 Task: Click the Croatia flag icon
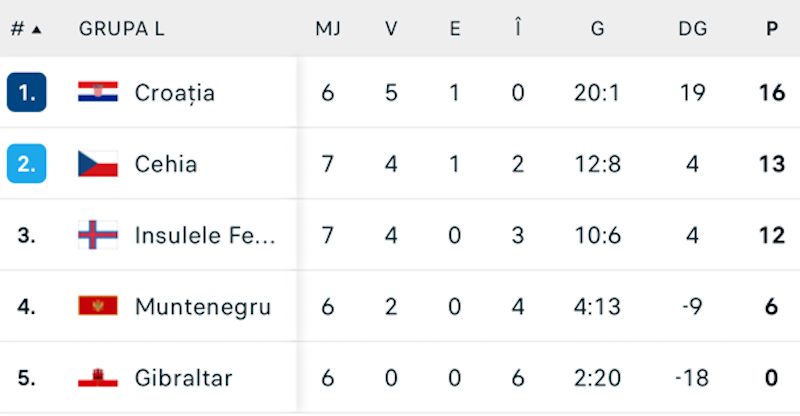tap(98, 93)
